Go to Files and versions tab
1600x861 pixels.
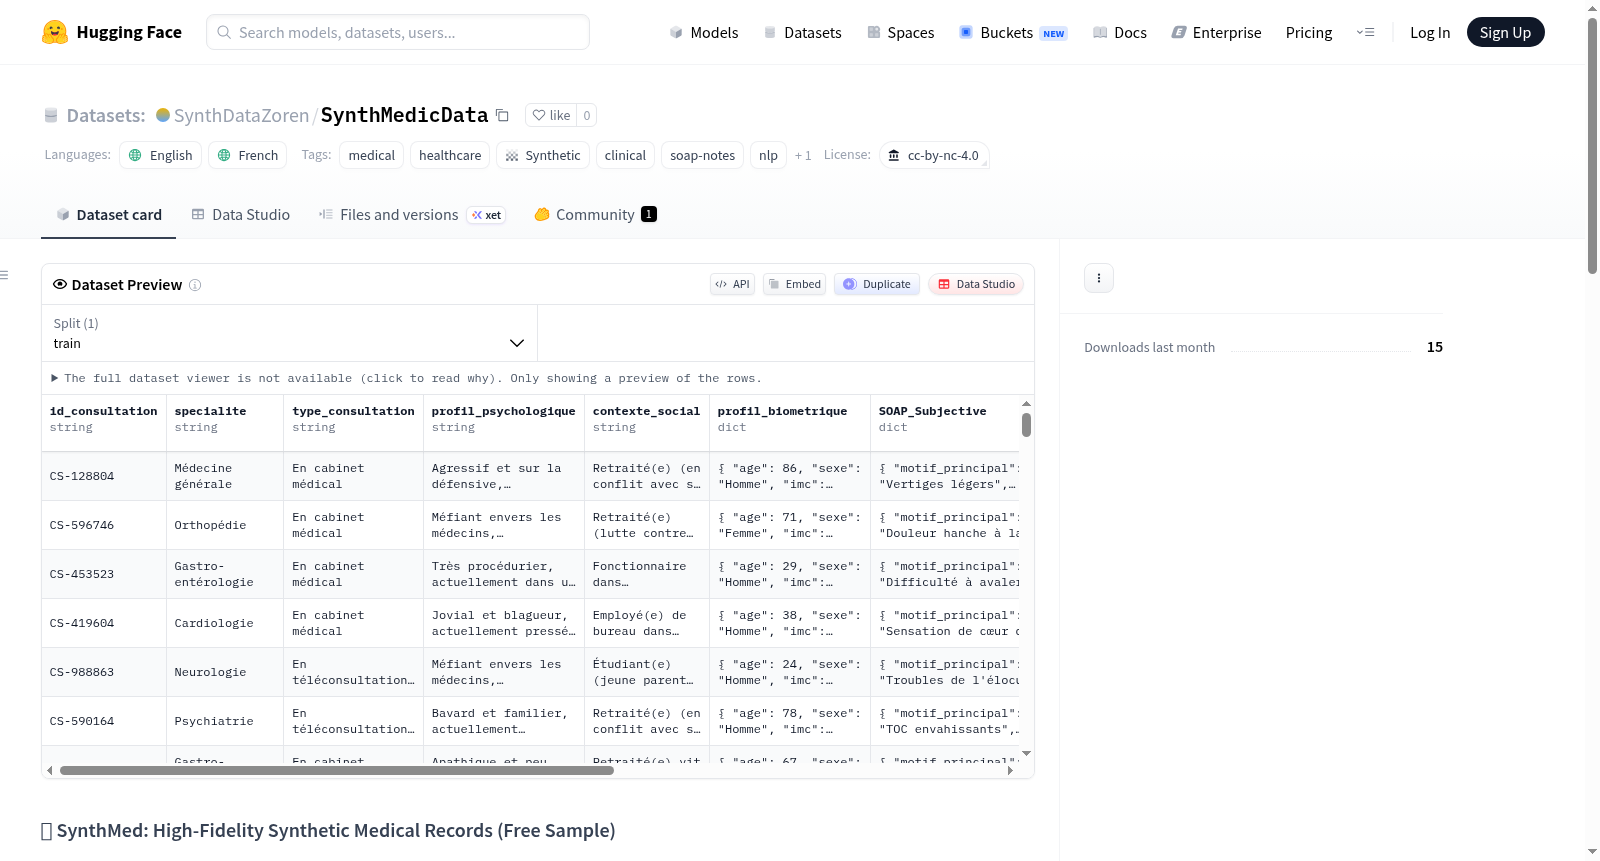(412, 215)
